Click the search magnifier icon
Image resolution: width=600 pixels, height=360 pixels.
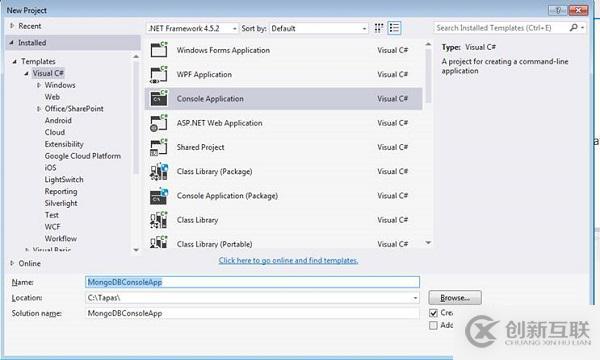click(x=573, y=28)
